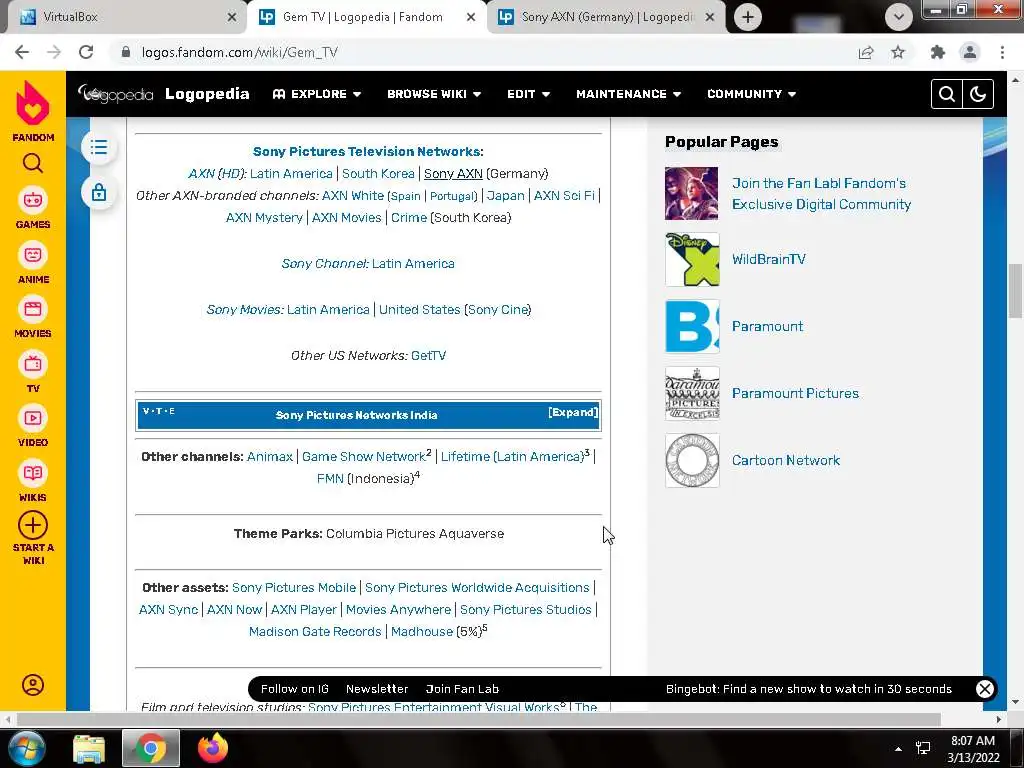Open table of contents list icon

(x=99, y=147)
